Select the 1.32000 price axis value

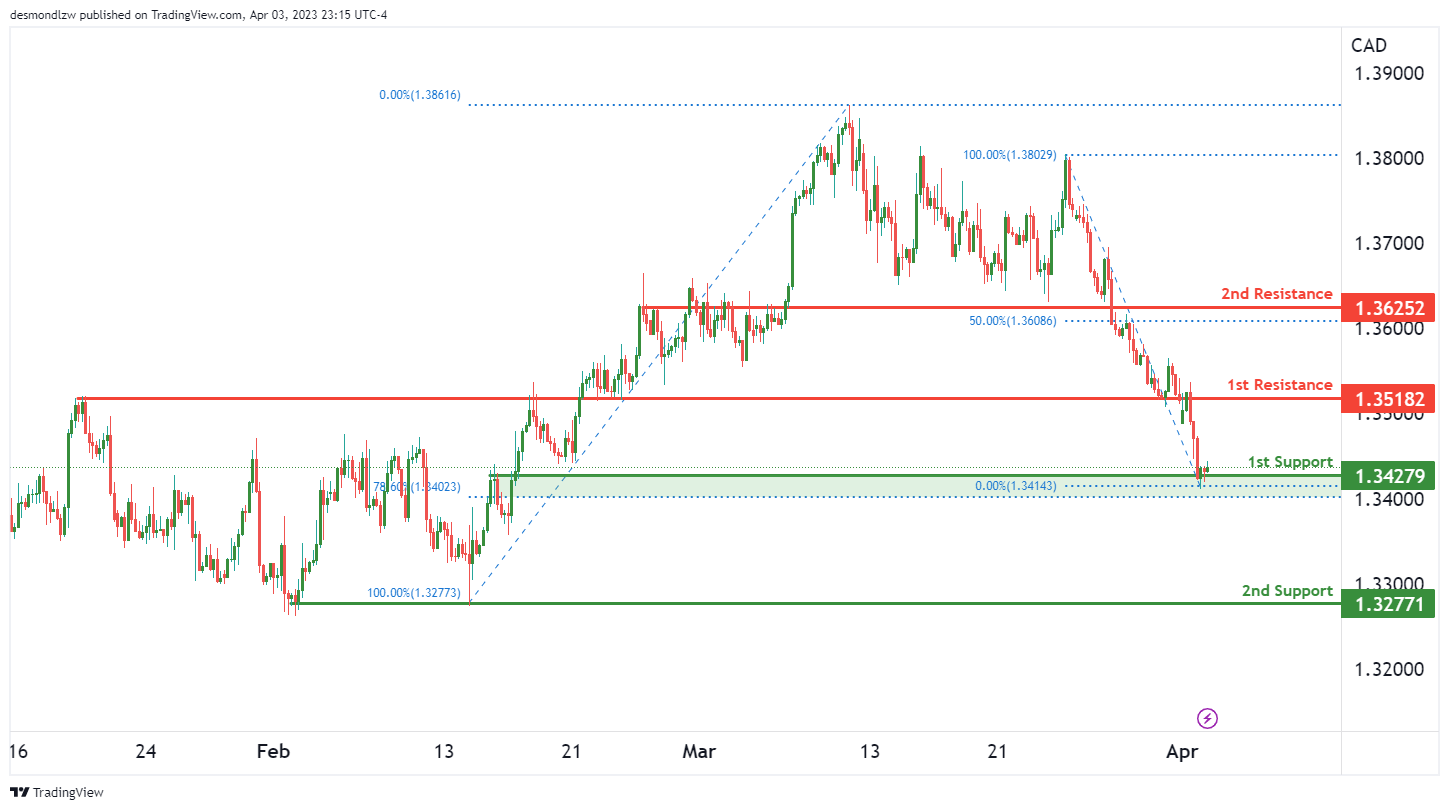tap(1390, 669)
